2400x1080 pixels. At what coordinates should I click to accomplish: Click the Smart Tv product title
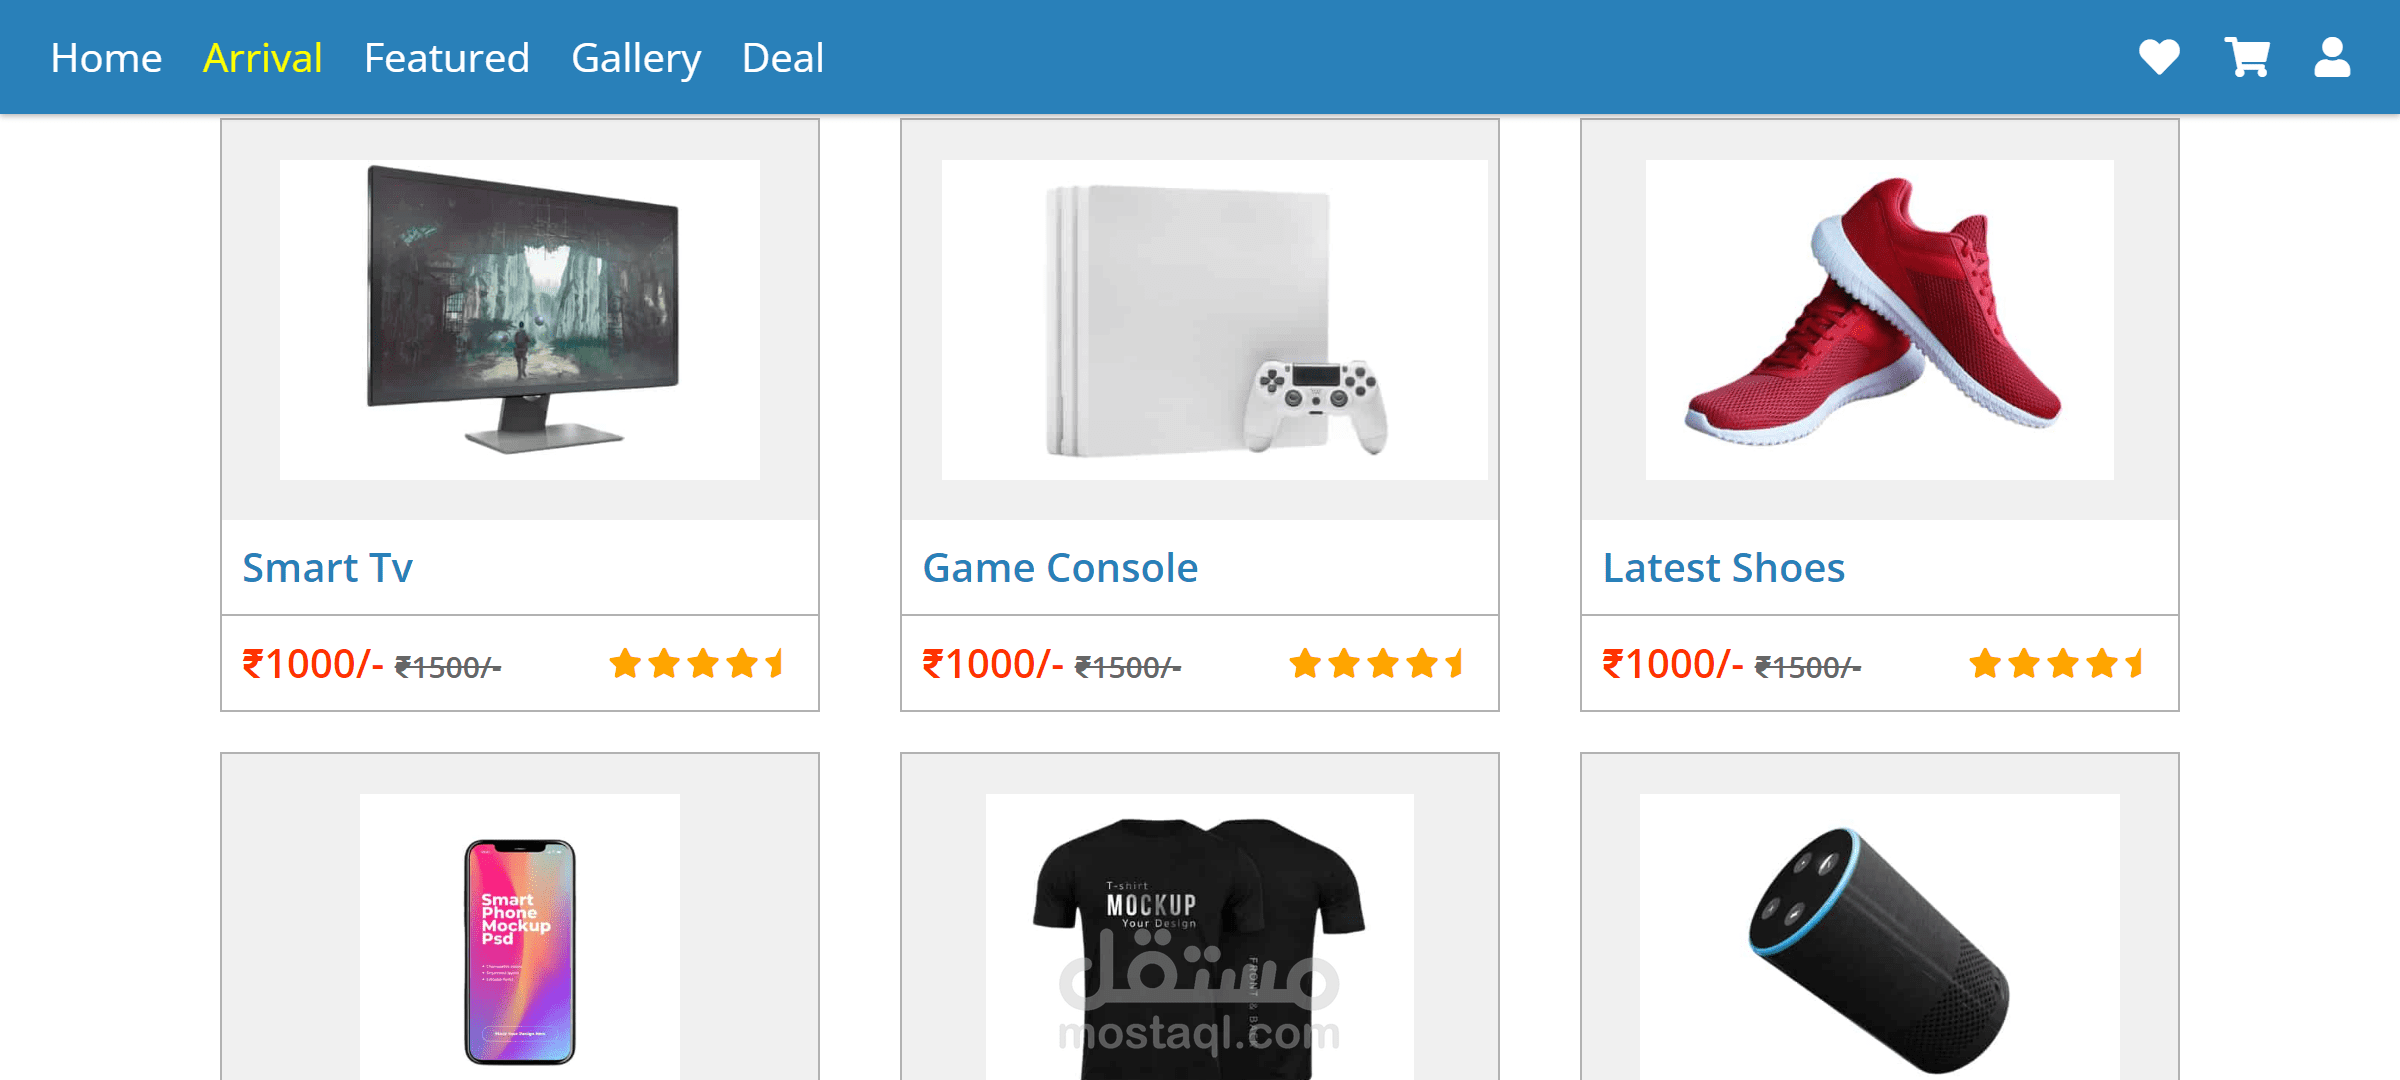(328, 568)
